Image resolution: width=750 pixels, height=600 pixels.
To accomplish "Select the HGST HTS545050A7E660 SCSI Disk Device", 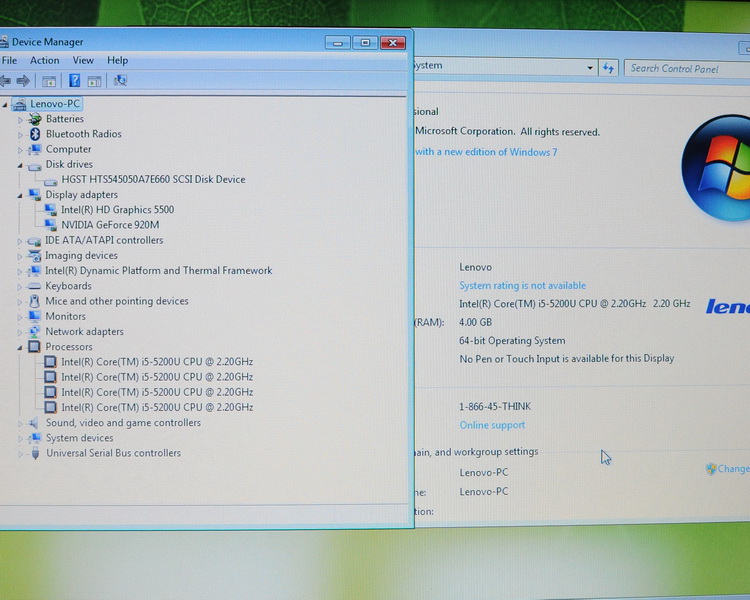I will coord(153,179).
